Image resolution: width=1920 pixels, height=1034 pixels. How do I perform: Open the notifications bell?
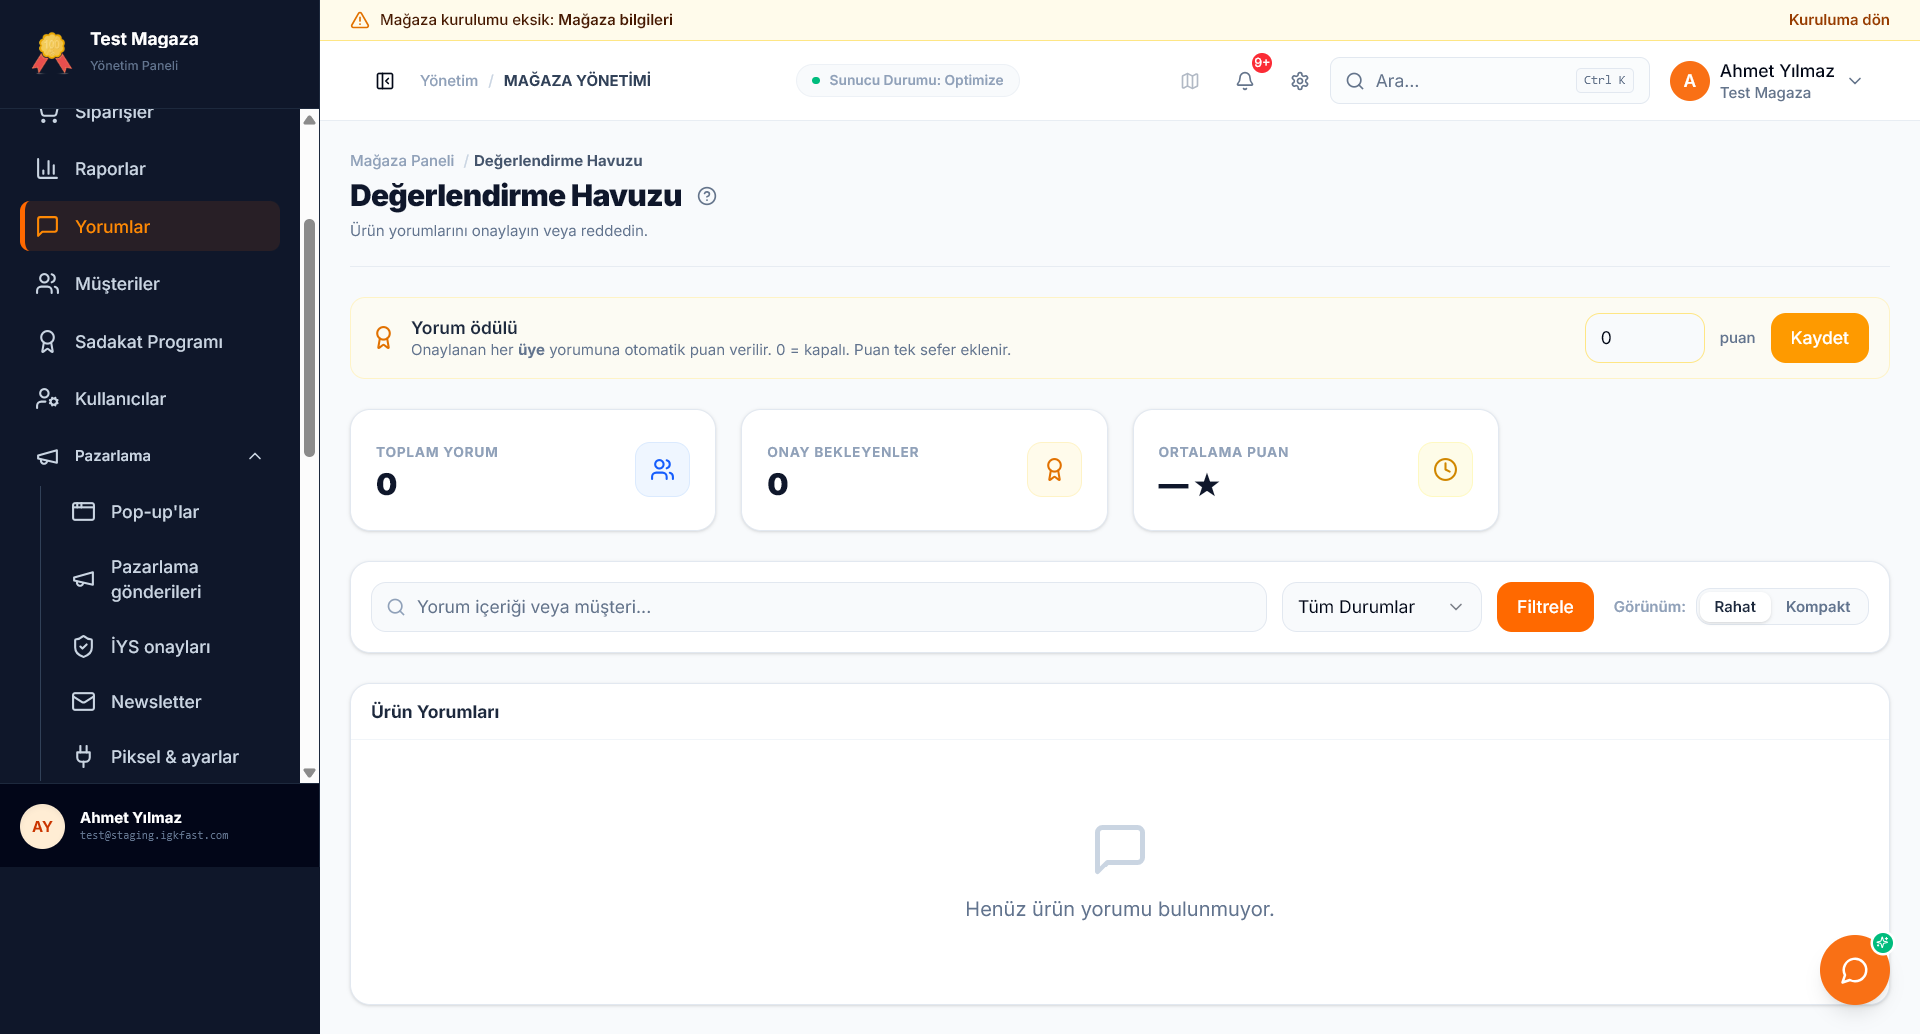coord(1245,81)
